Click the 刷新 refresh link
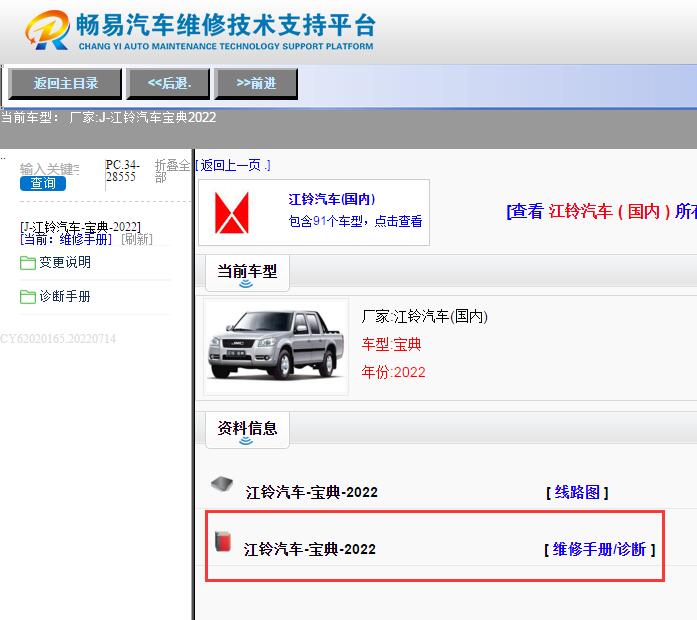697x620 pixels. point(137,239)
